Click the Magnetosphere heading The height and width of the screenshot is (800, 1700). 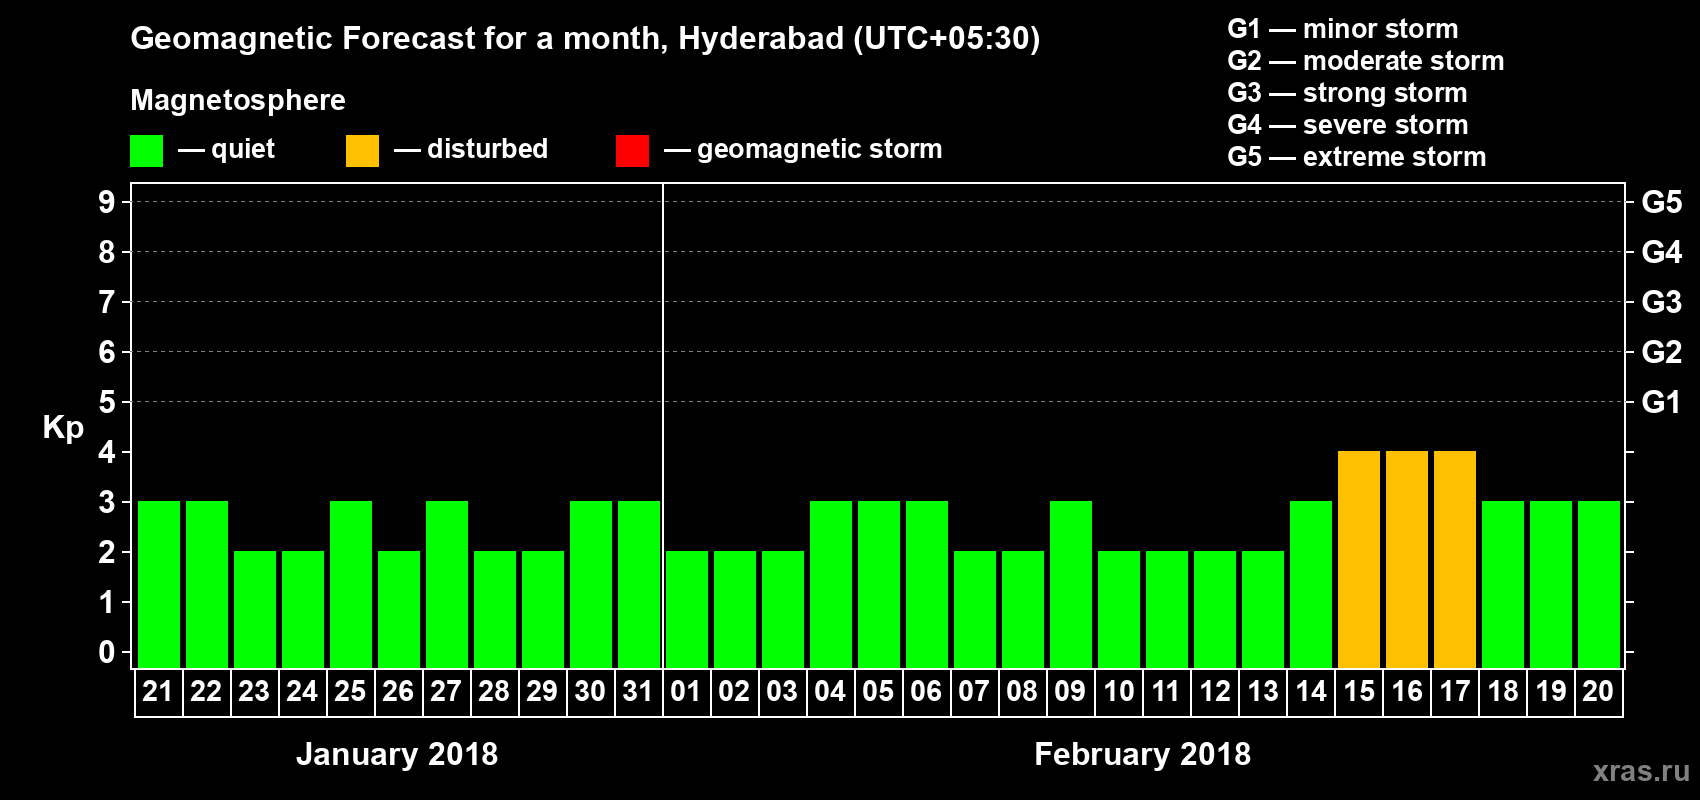[238, 101]
